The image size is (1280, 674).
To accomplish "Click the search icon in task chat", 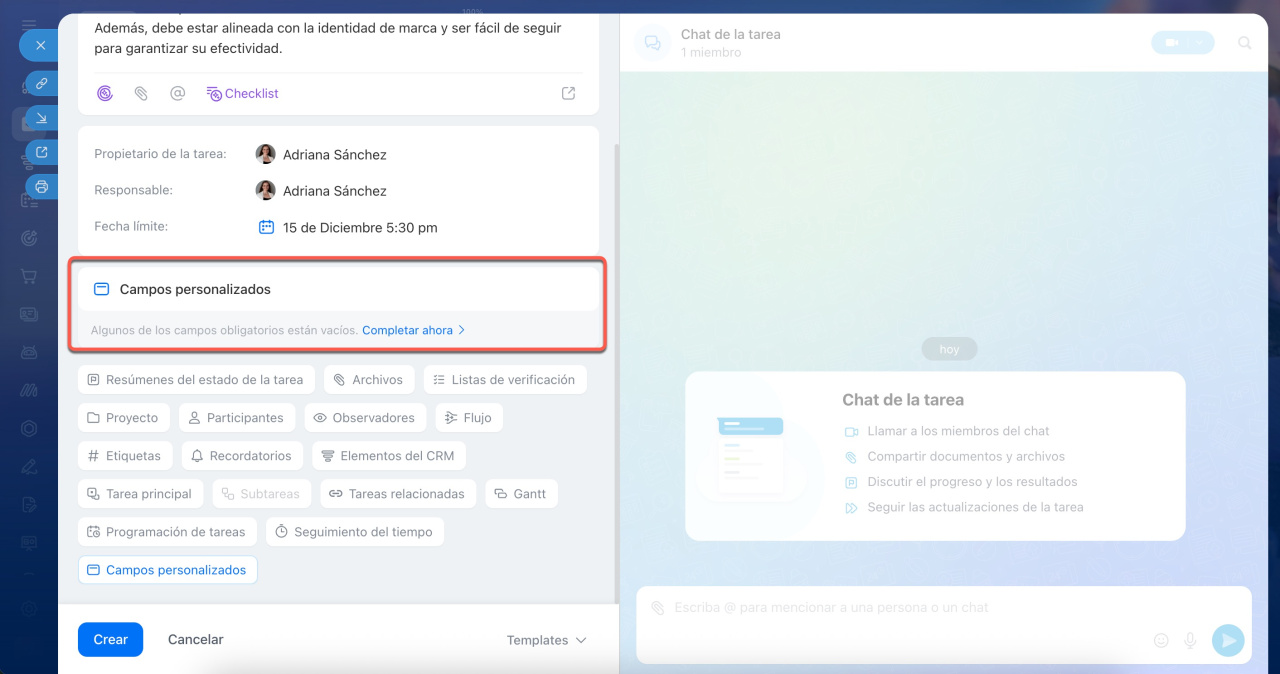I will point(1245,43).
